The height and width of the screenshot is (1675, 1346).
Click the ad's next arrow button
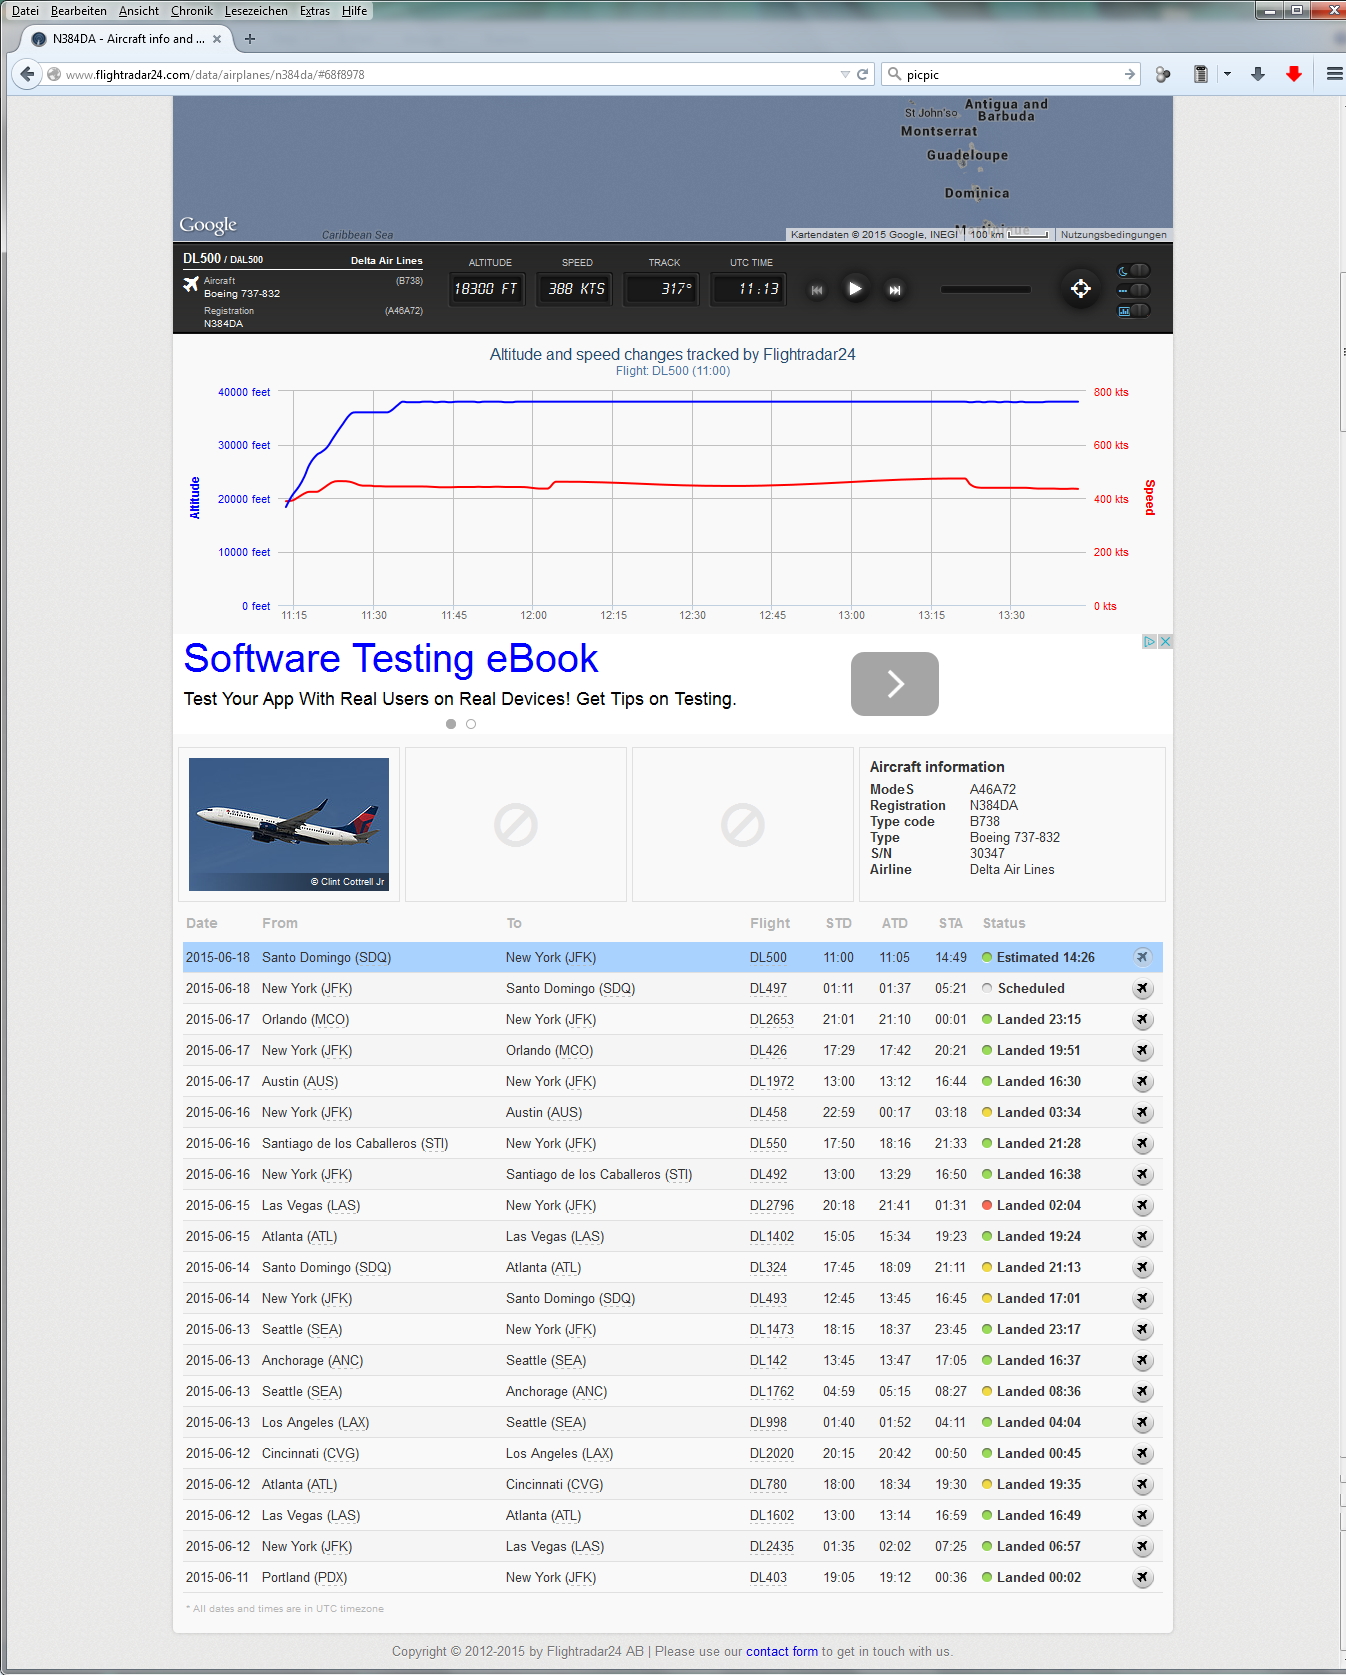(x=894, y=684)
